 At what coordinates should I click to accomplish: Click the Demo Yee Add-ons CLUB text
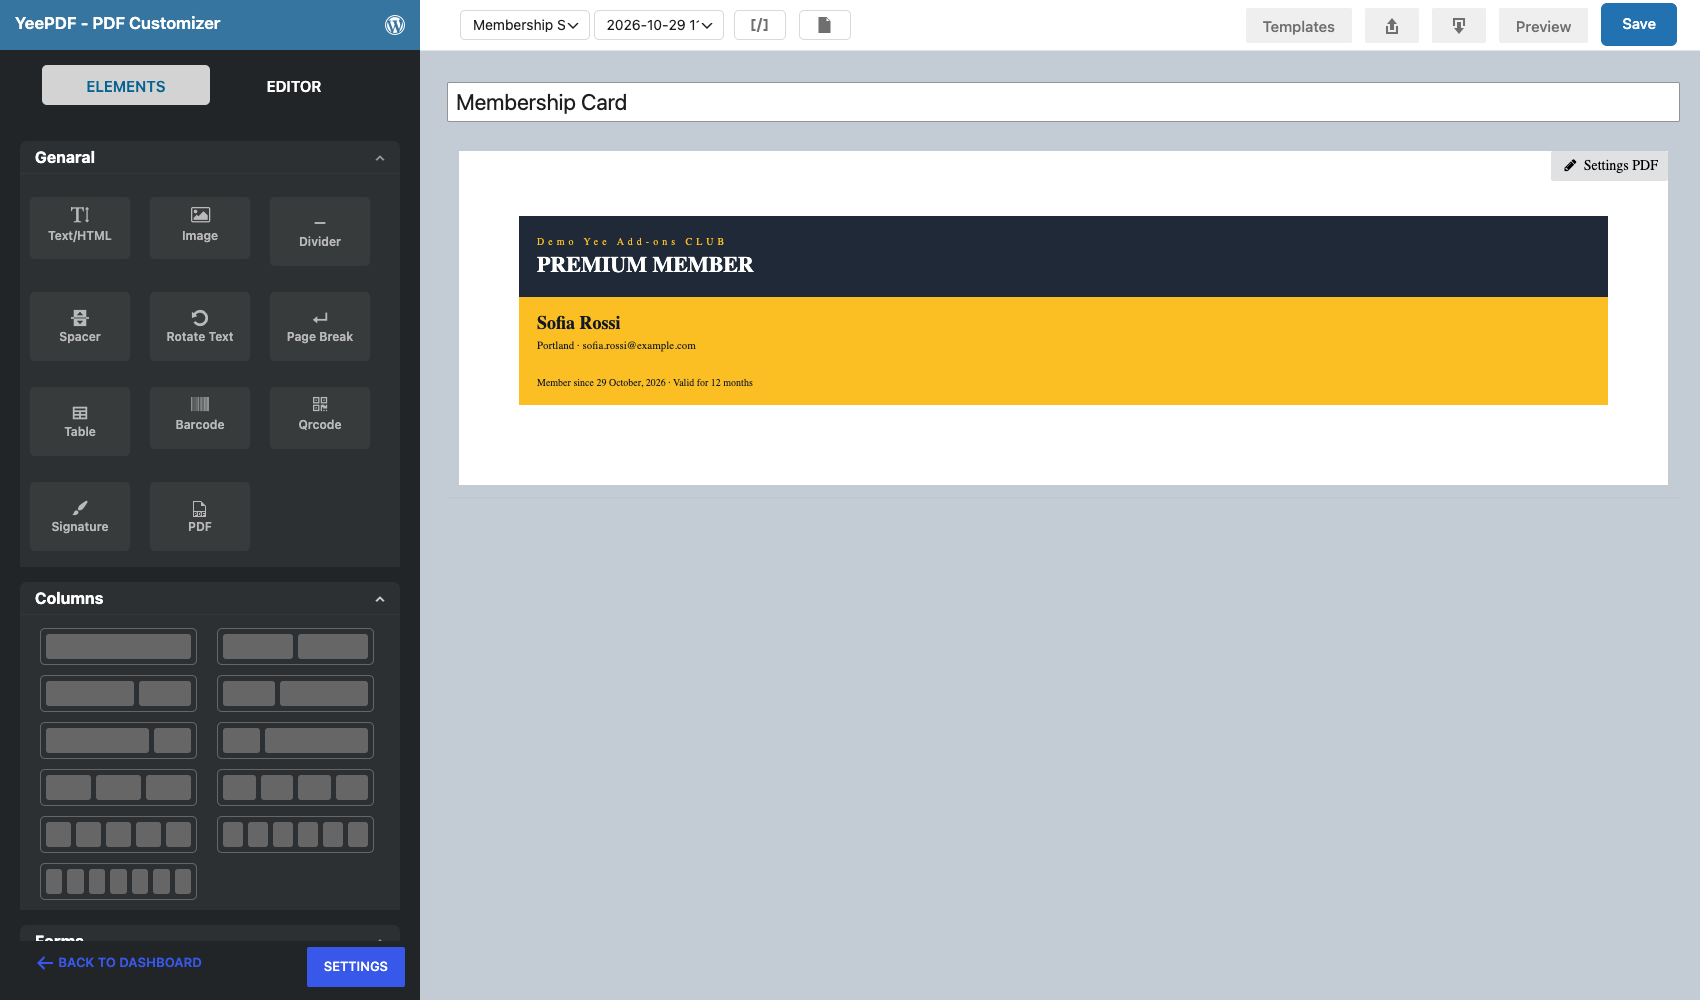(x=631, y=242)
